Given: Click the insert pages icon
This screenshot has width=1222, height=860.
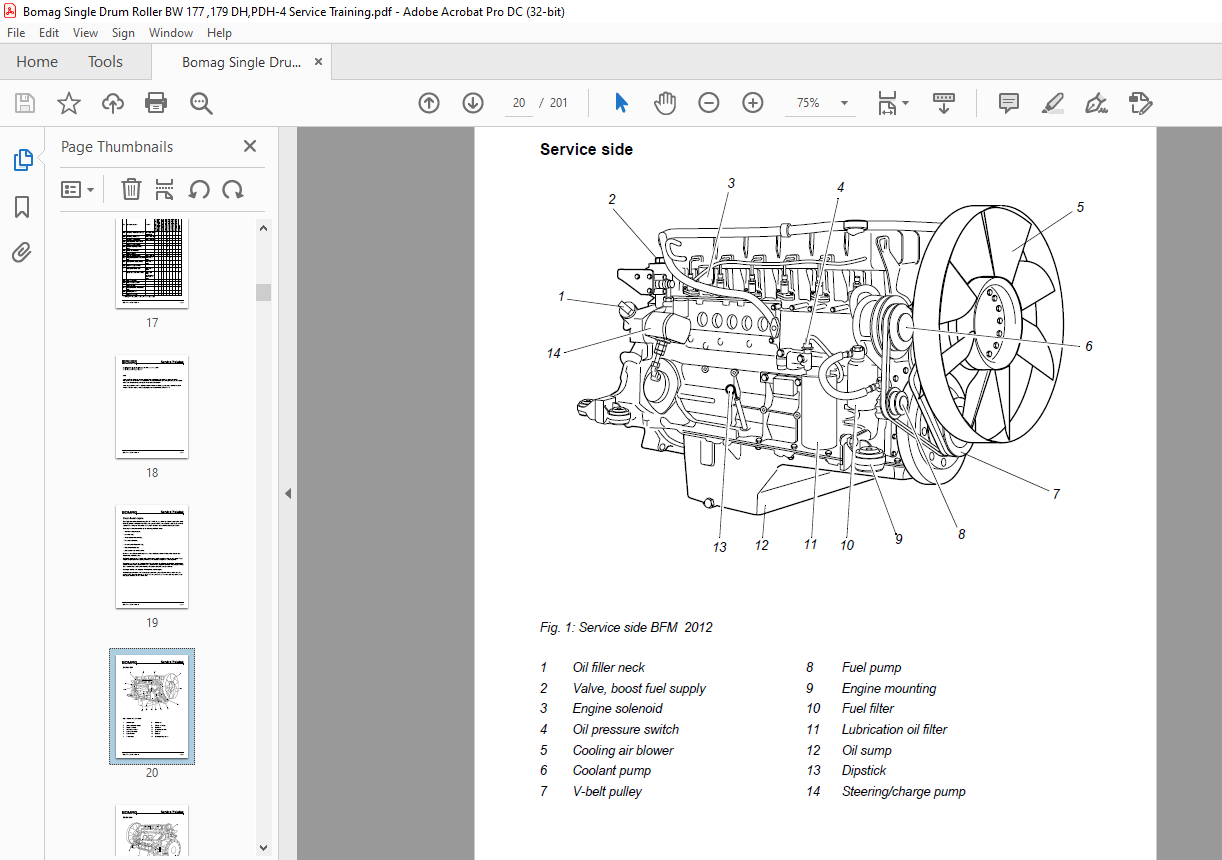Looking at the screenshot, I should pyautogui.click(x=165, y=189).
